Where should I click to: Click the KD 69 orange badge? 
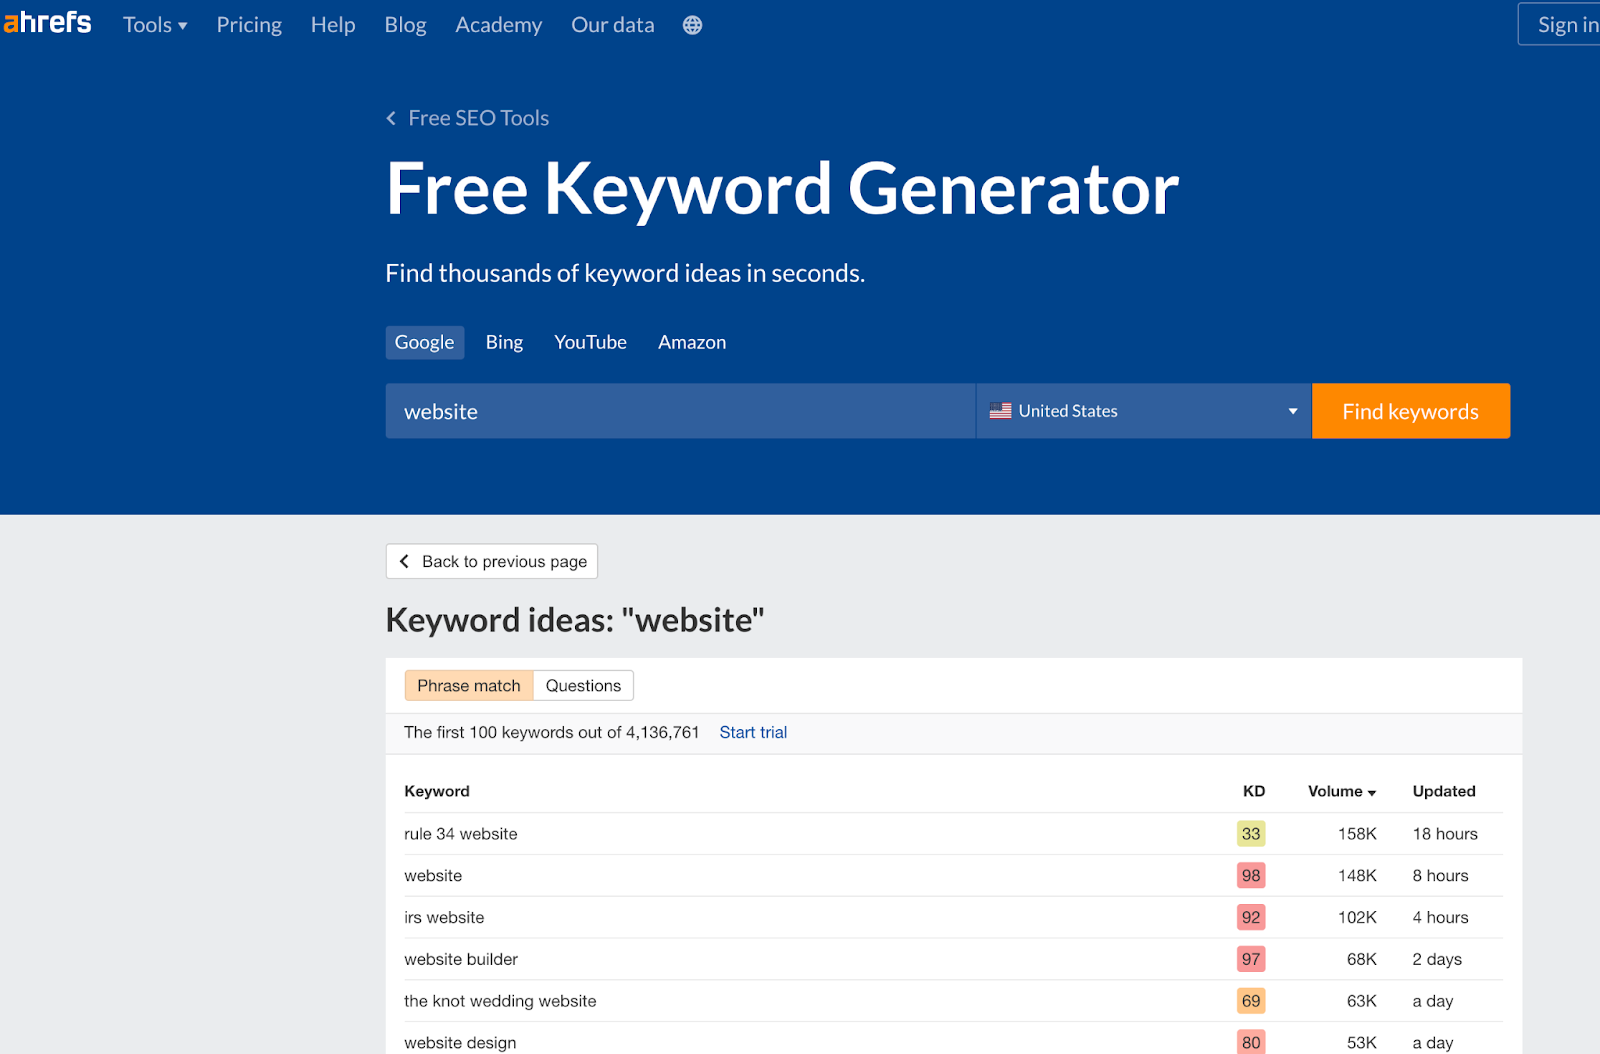point(1250,1001)
